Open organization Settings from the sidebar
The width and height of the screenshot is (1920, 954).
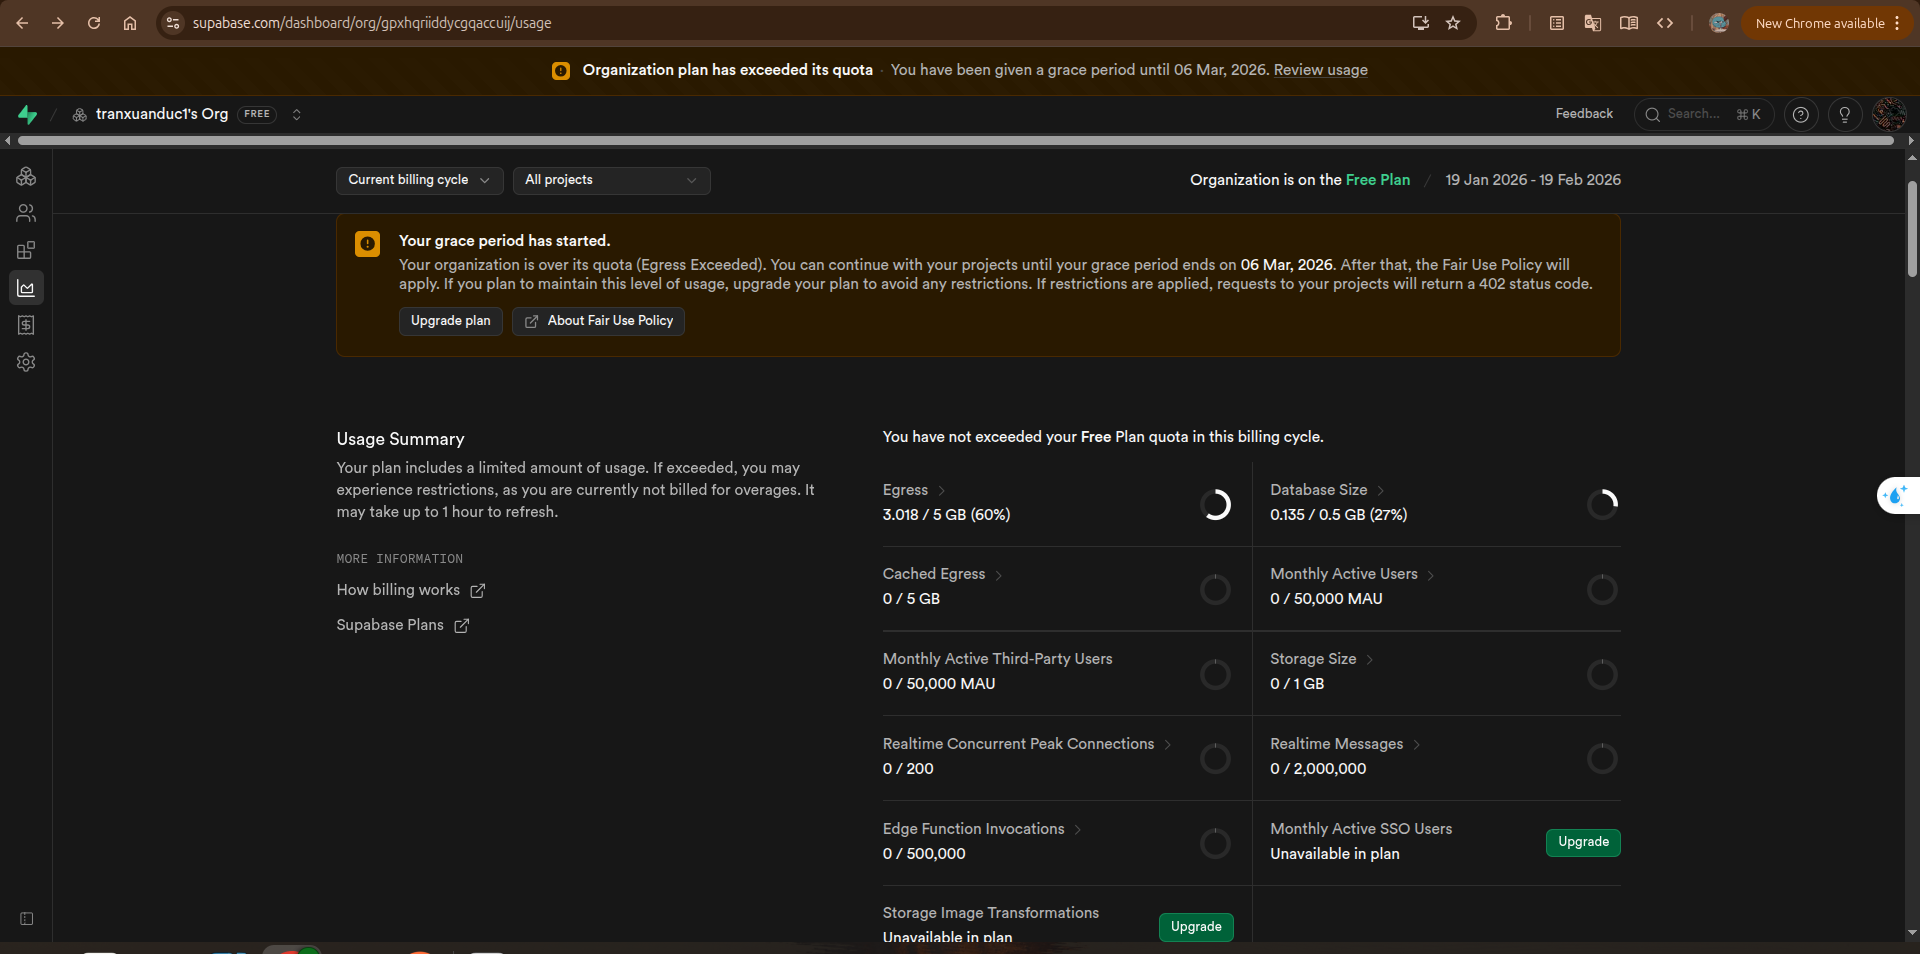tap(27, 362)
